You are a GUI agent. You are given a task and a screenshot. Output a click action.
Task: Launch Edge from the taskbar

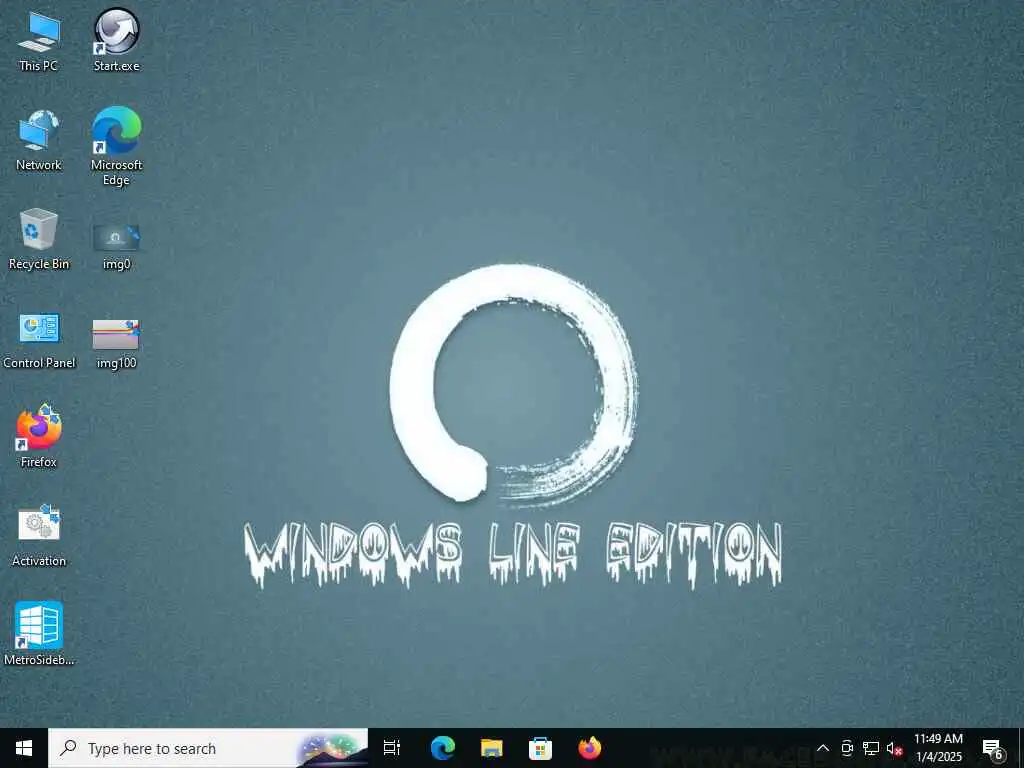click(x=443, y=748)
